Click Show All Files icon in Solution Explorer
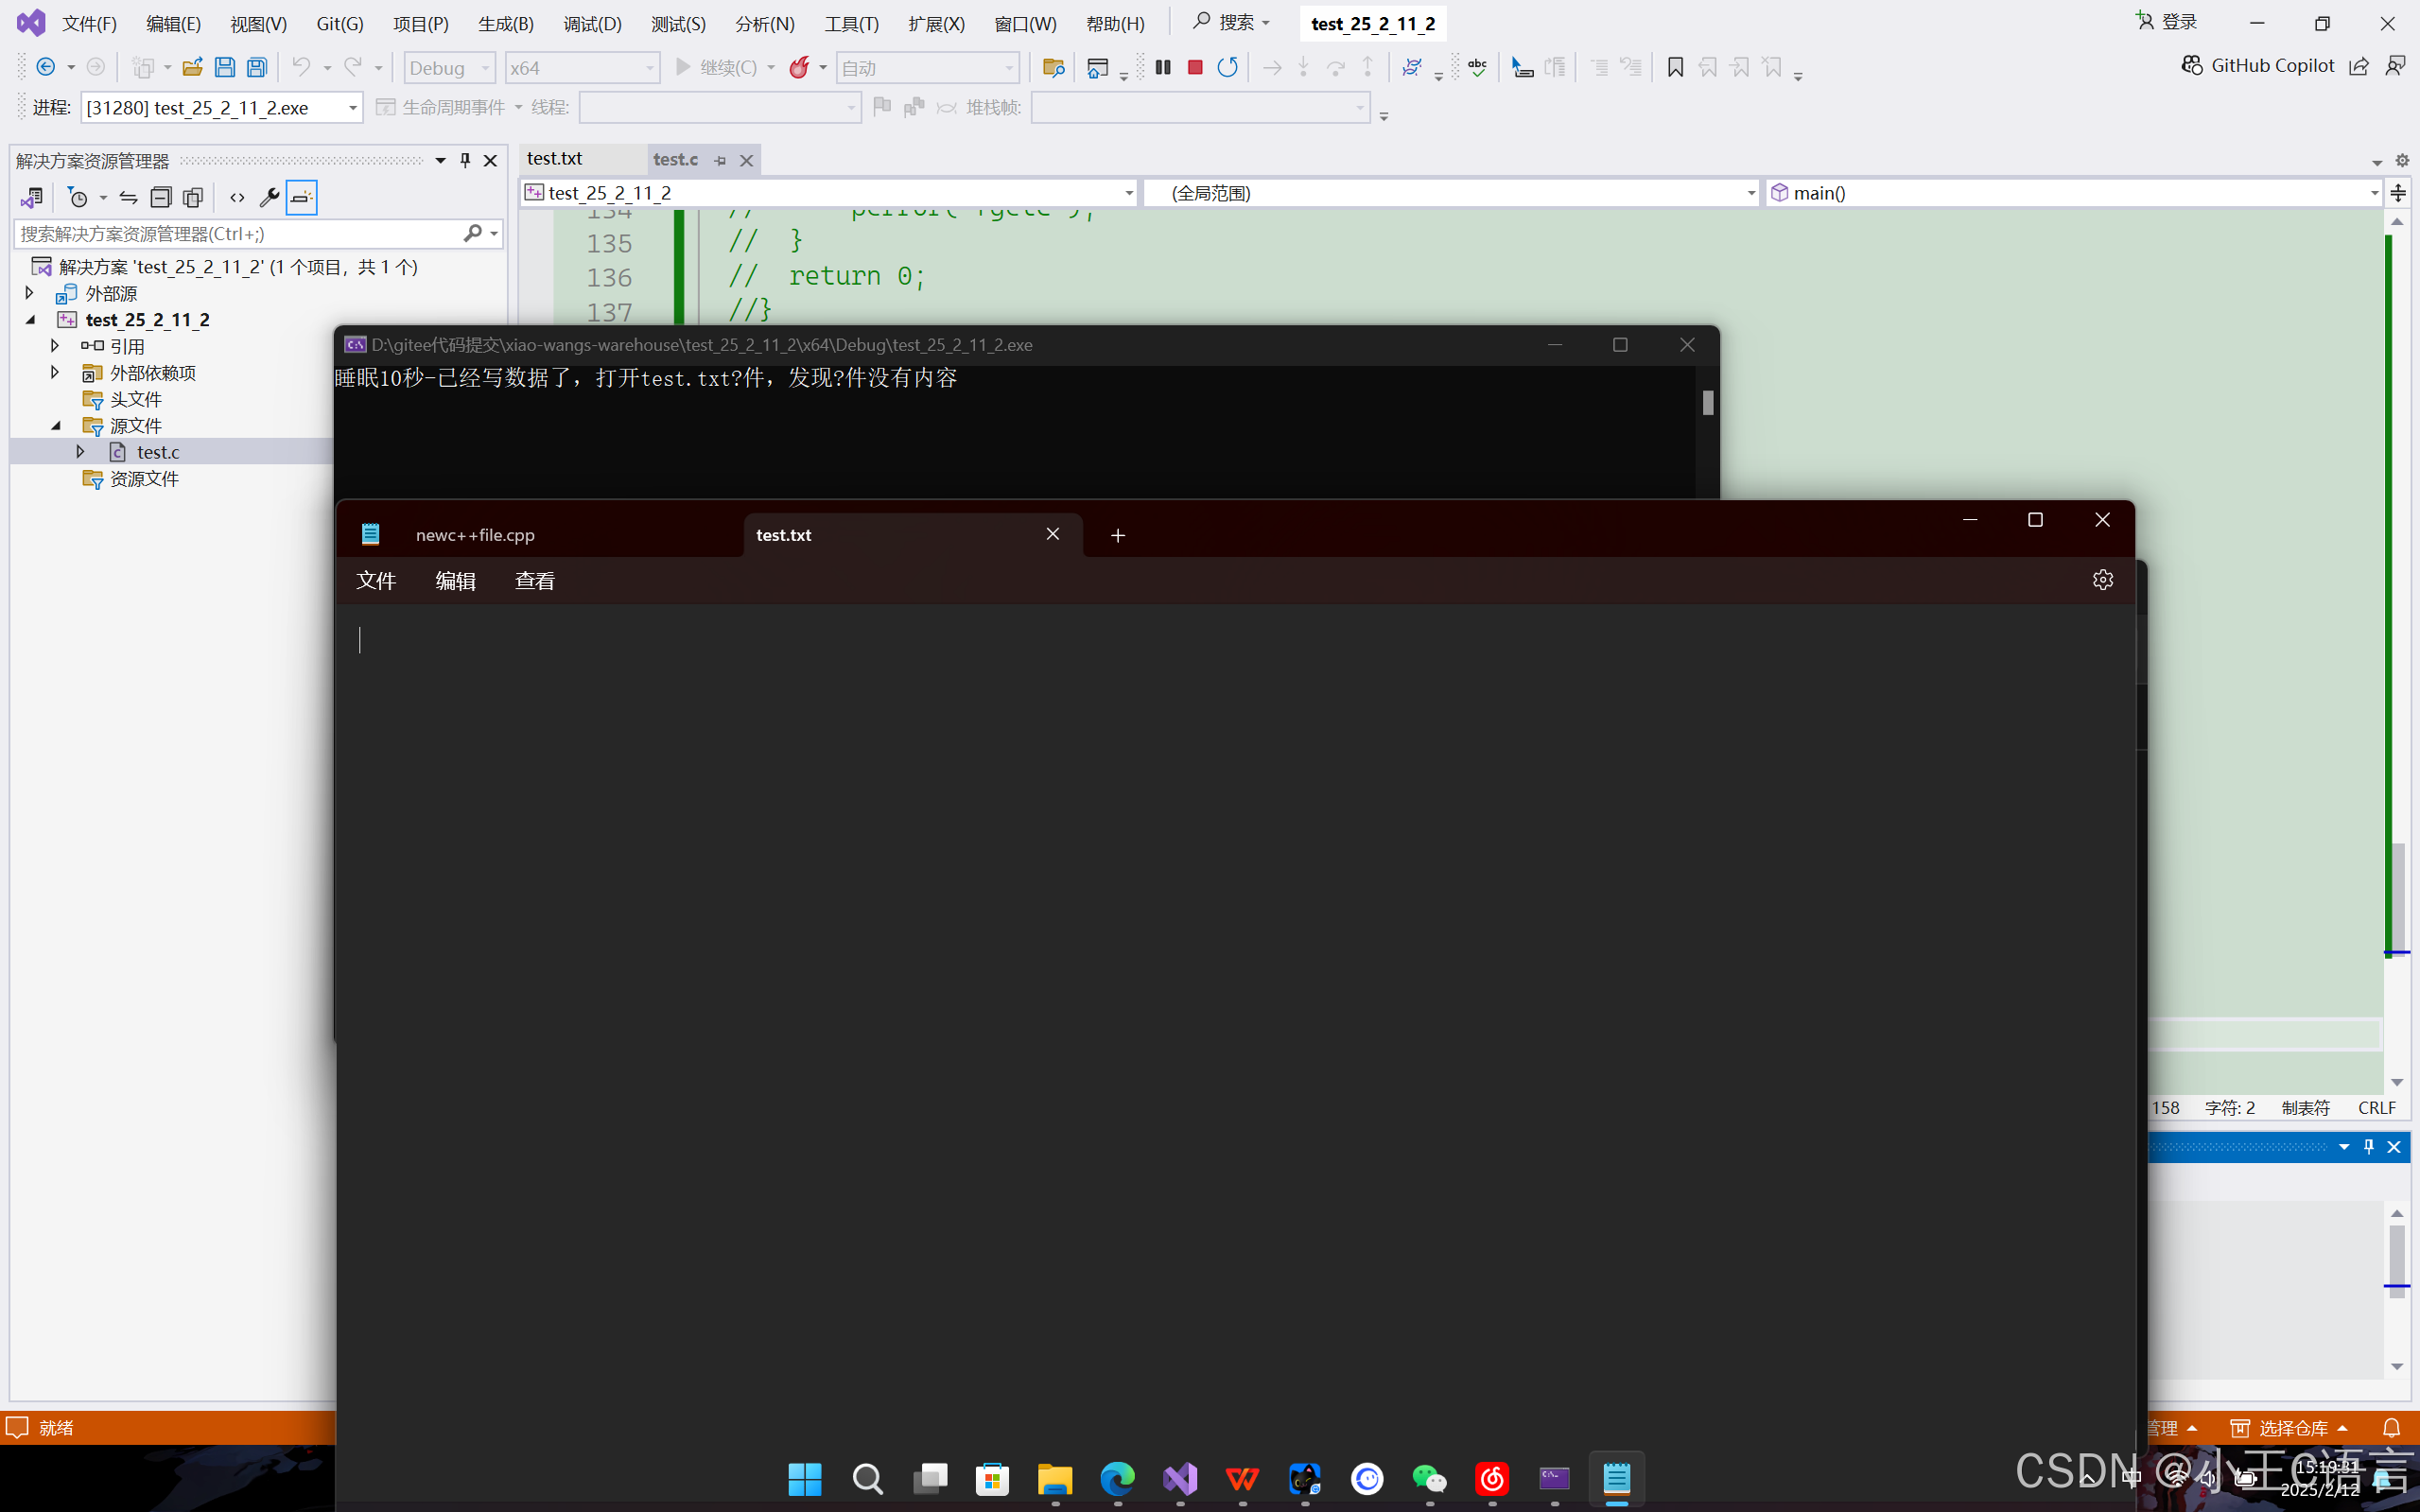2420x1512 pixels. coord(193,198)
